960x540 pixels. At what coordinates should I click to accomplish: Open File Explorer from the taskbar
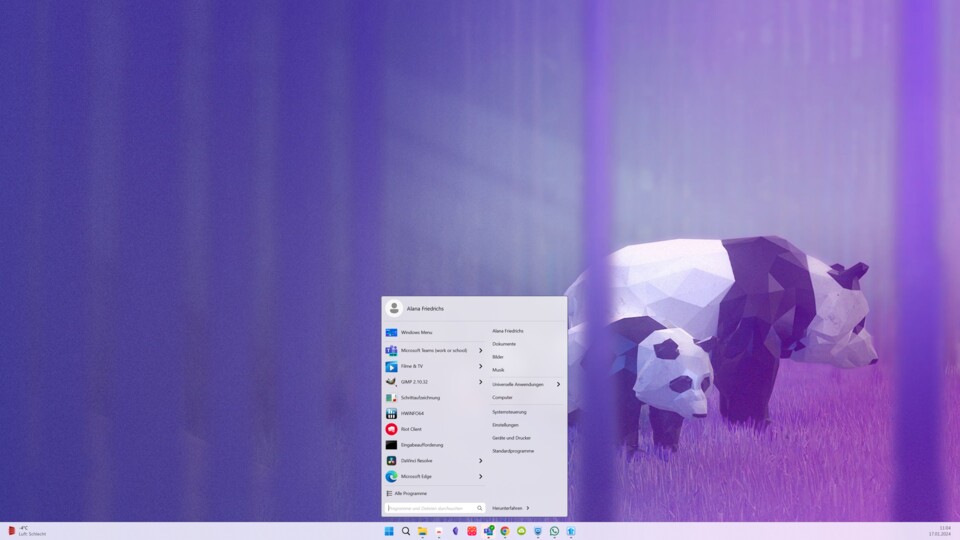pos(422,531)
